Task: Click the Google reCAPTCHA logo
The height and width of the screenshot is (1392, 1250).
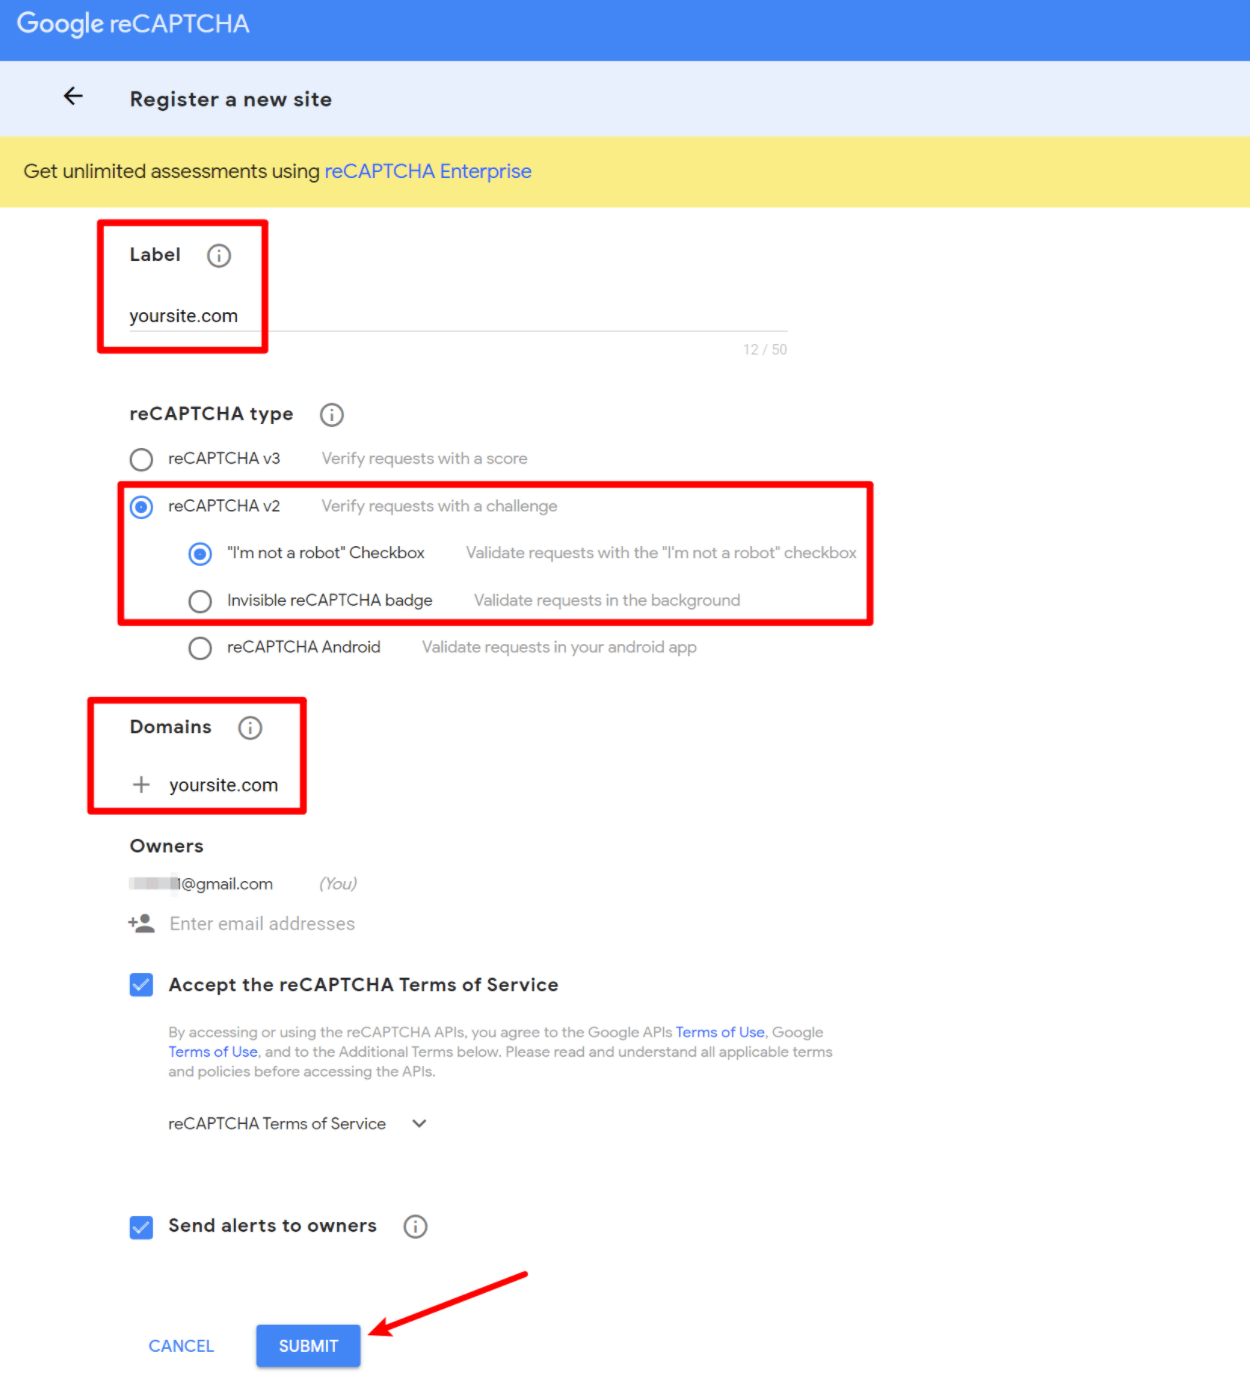Action: 133,24
